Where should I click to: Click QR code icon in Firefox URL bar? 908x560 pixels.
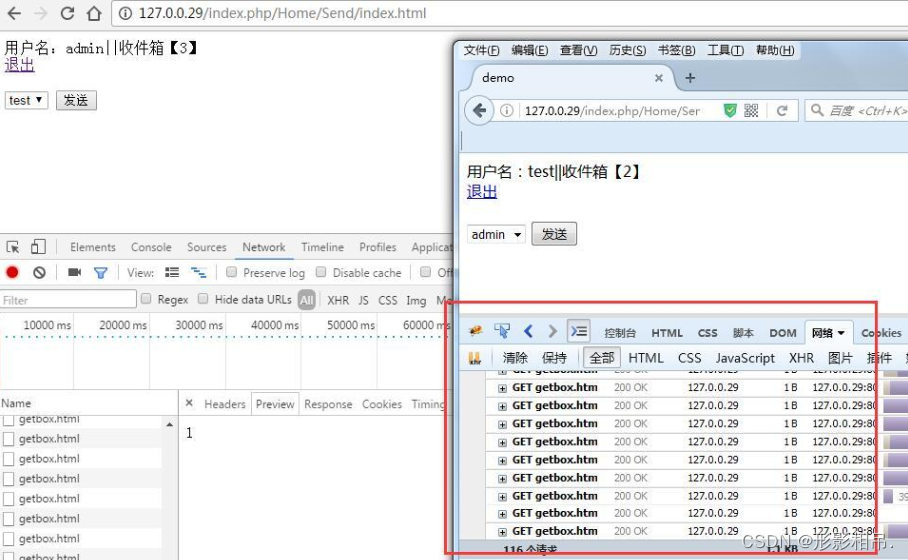751,110
